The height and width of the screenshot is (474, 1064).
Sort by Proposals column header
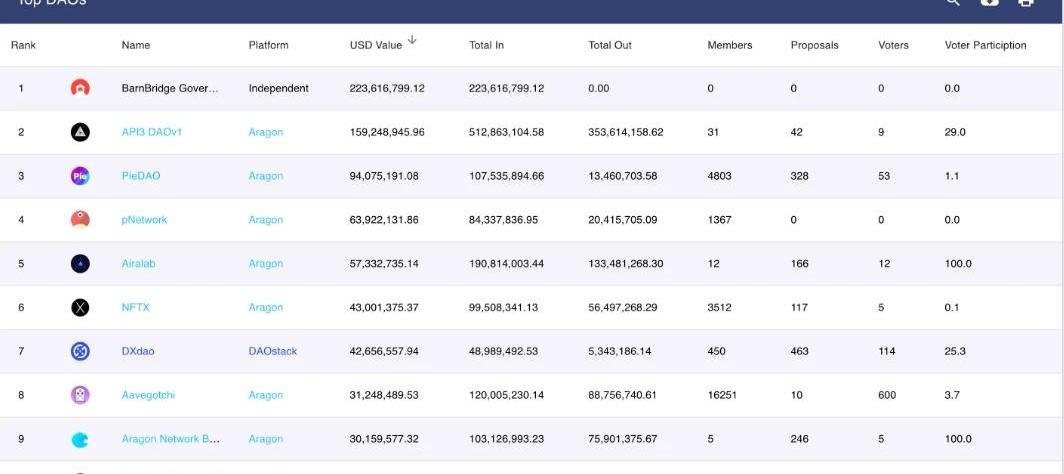(814, 45)
